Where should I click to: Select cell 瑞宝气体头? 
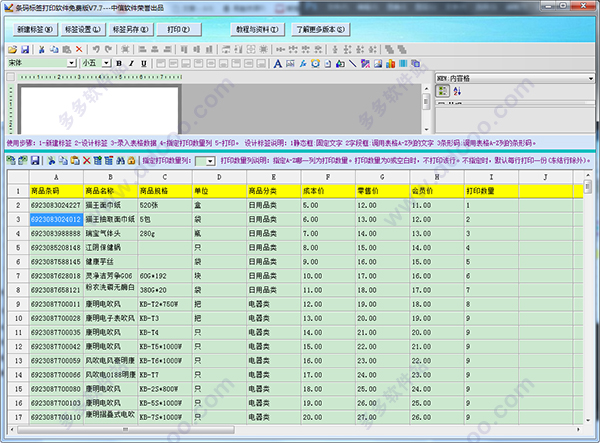click(111, 233)
